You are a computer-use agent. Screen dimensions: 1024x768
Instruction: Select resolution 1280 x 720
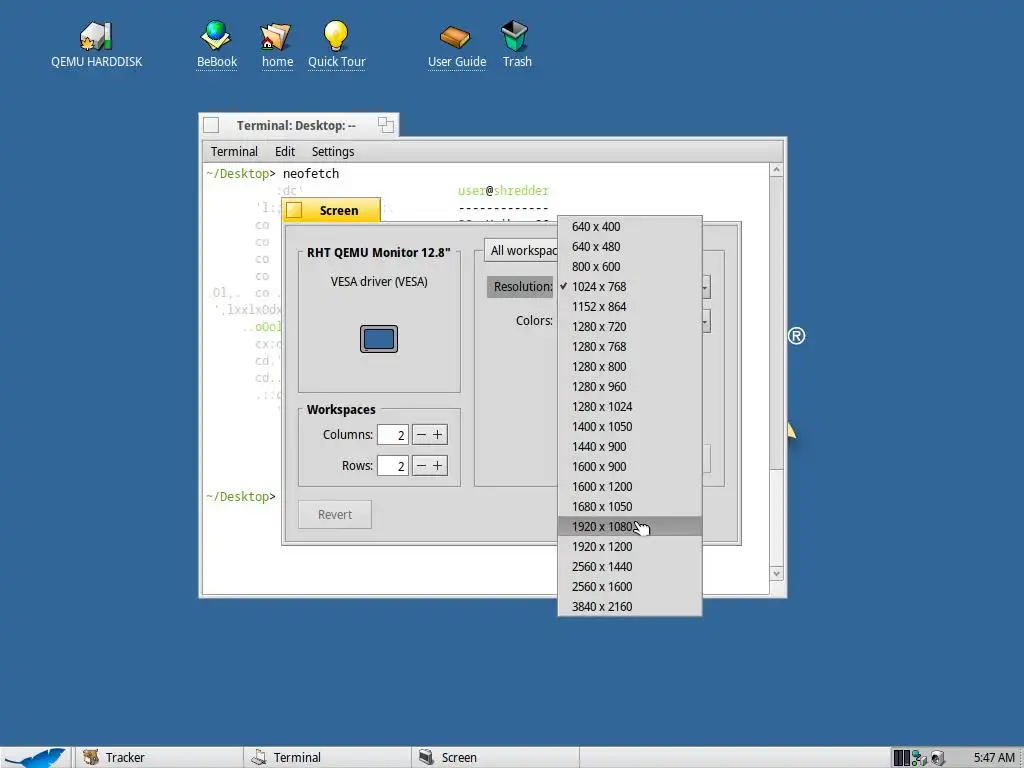click(x=630, y=327)
